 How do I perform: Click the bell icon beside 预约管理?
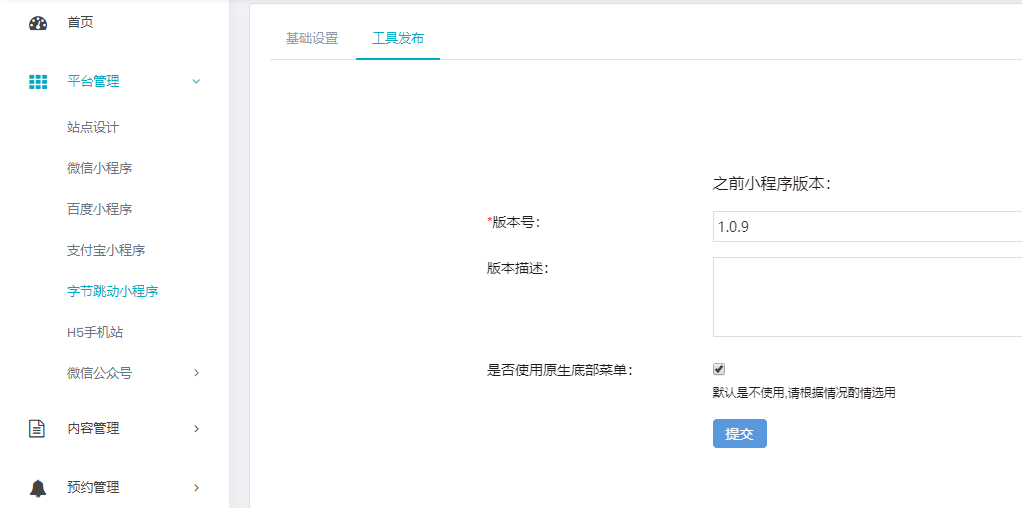coord(38,488)
